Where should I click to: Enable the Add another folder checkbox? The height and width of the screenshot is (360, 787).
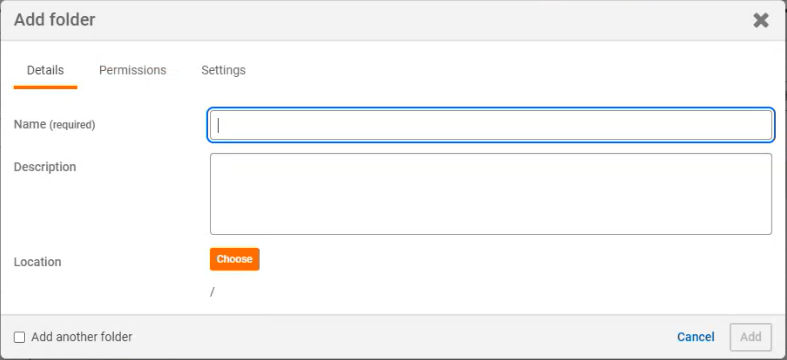point(19,337)
